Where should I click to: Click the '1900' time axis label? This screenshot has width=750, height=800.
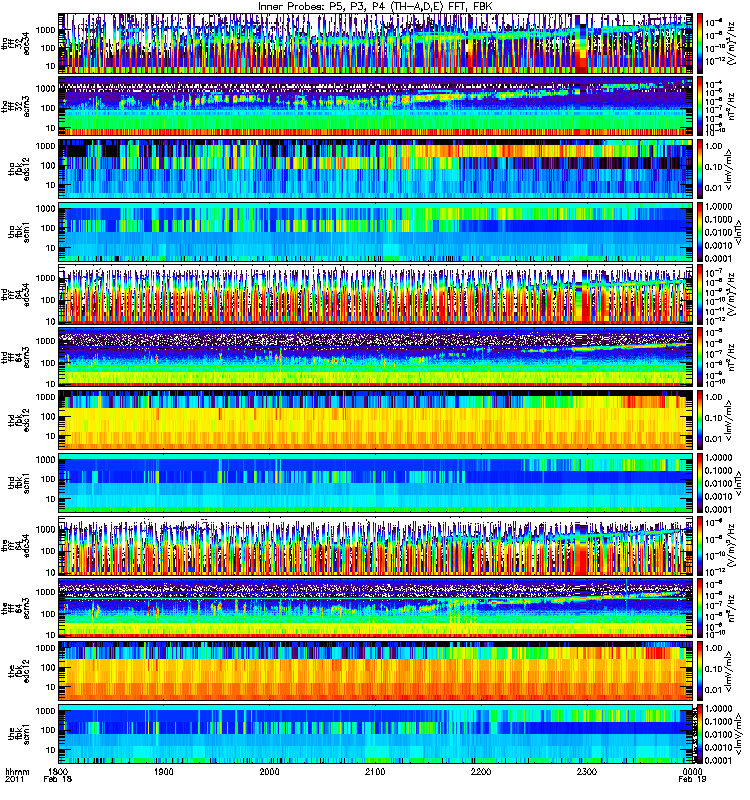pos(163,772)
